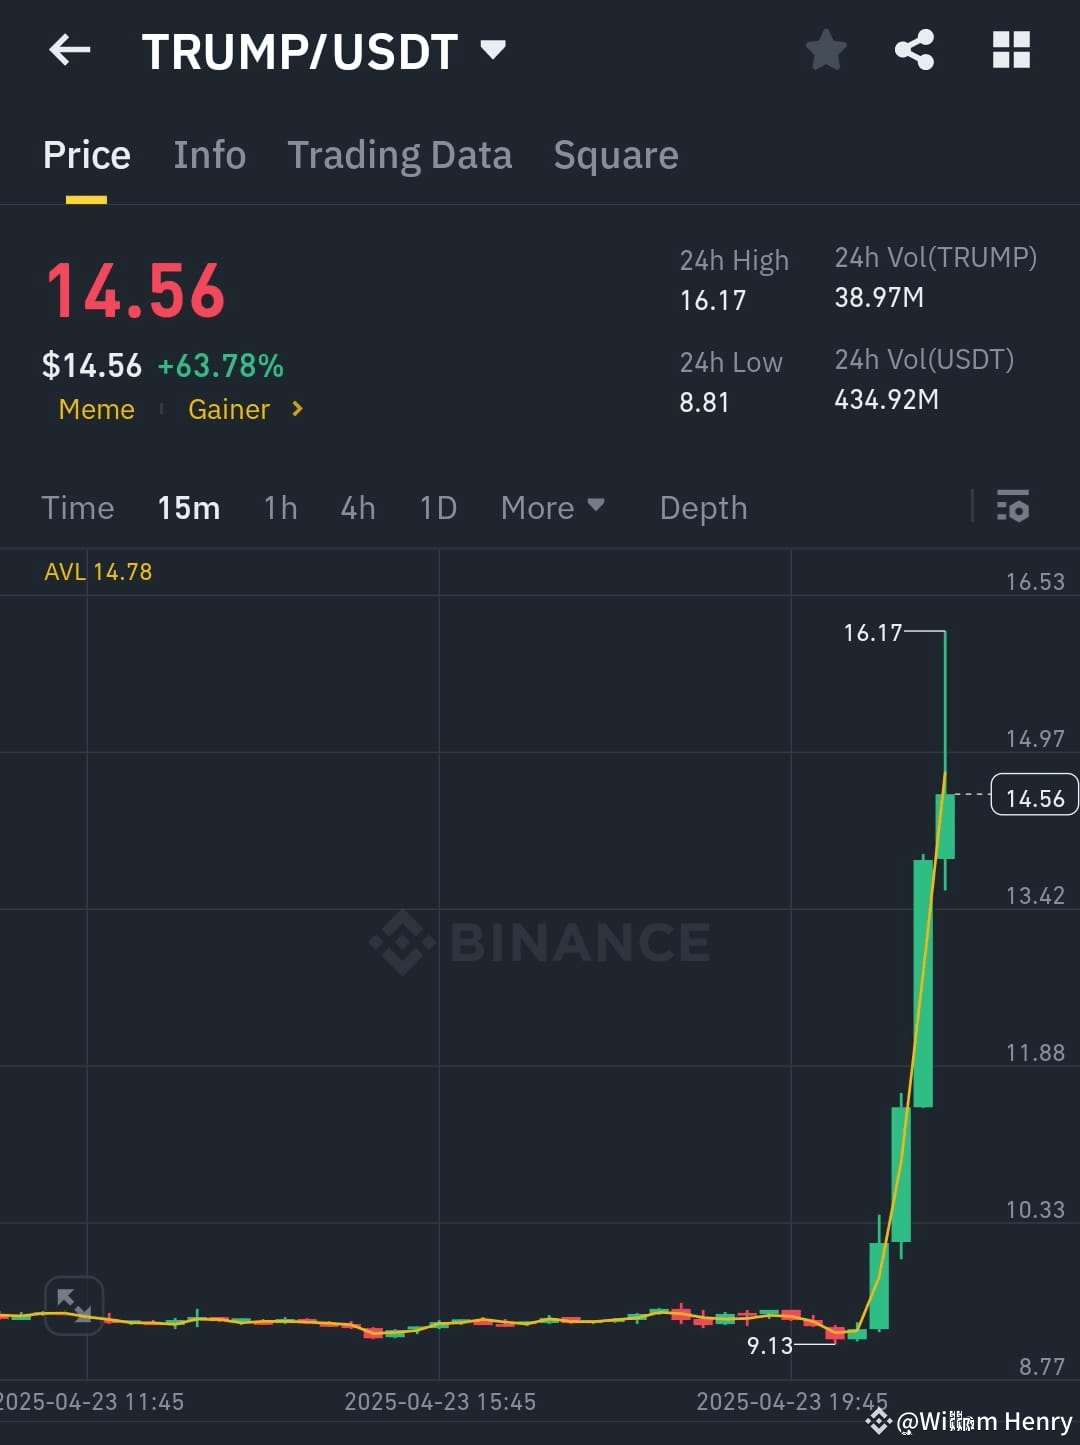Share this trading pair via share icon
Viewport: 1080px width, 1445px height.
point(914,49)
